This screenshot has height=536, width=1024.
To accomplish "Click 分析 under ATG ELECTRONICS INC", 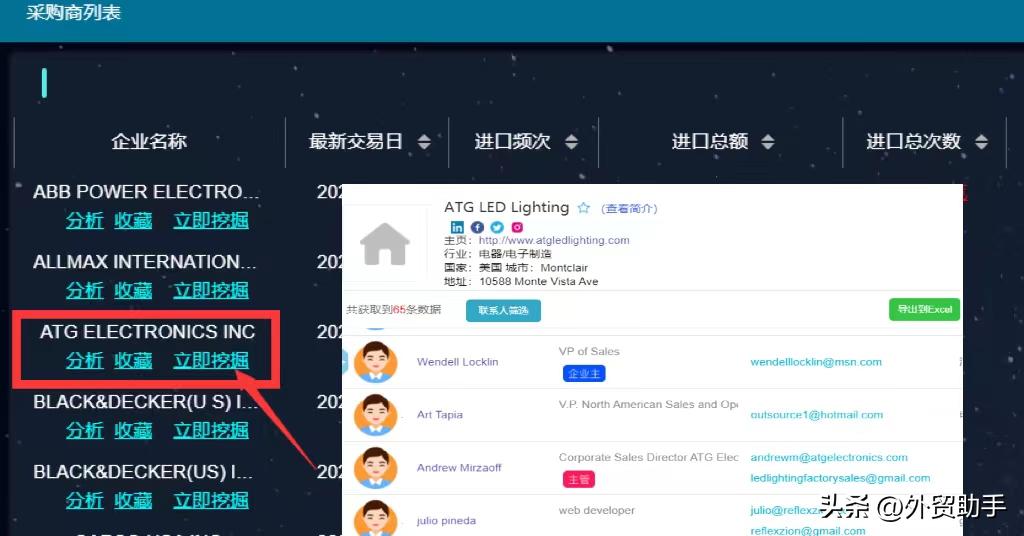I will pos(85,360).
